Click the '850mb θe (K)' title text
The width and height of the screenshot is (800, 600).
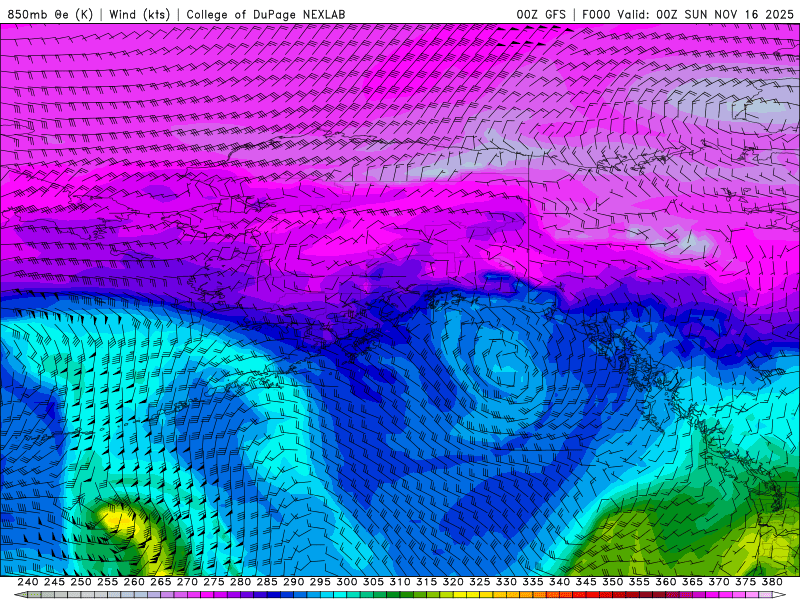[x=50, y=14]
